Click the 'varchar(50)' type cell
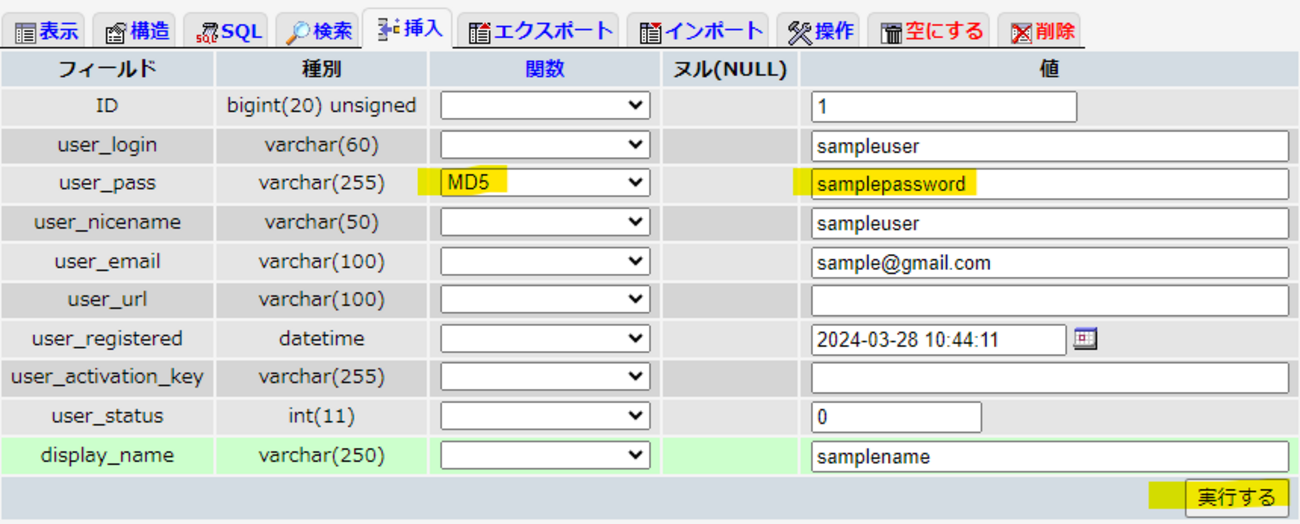1300x524 pixels. point(321,222)
